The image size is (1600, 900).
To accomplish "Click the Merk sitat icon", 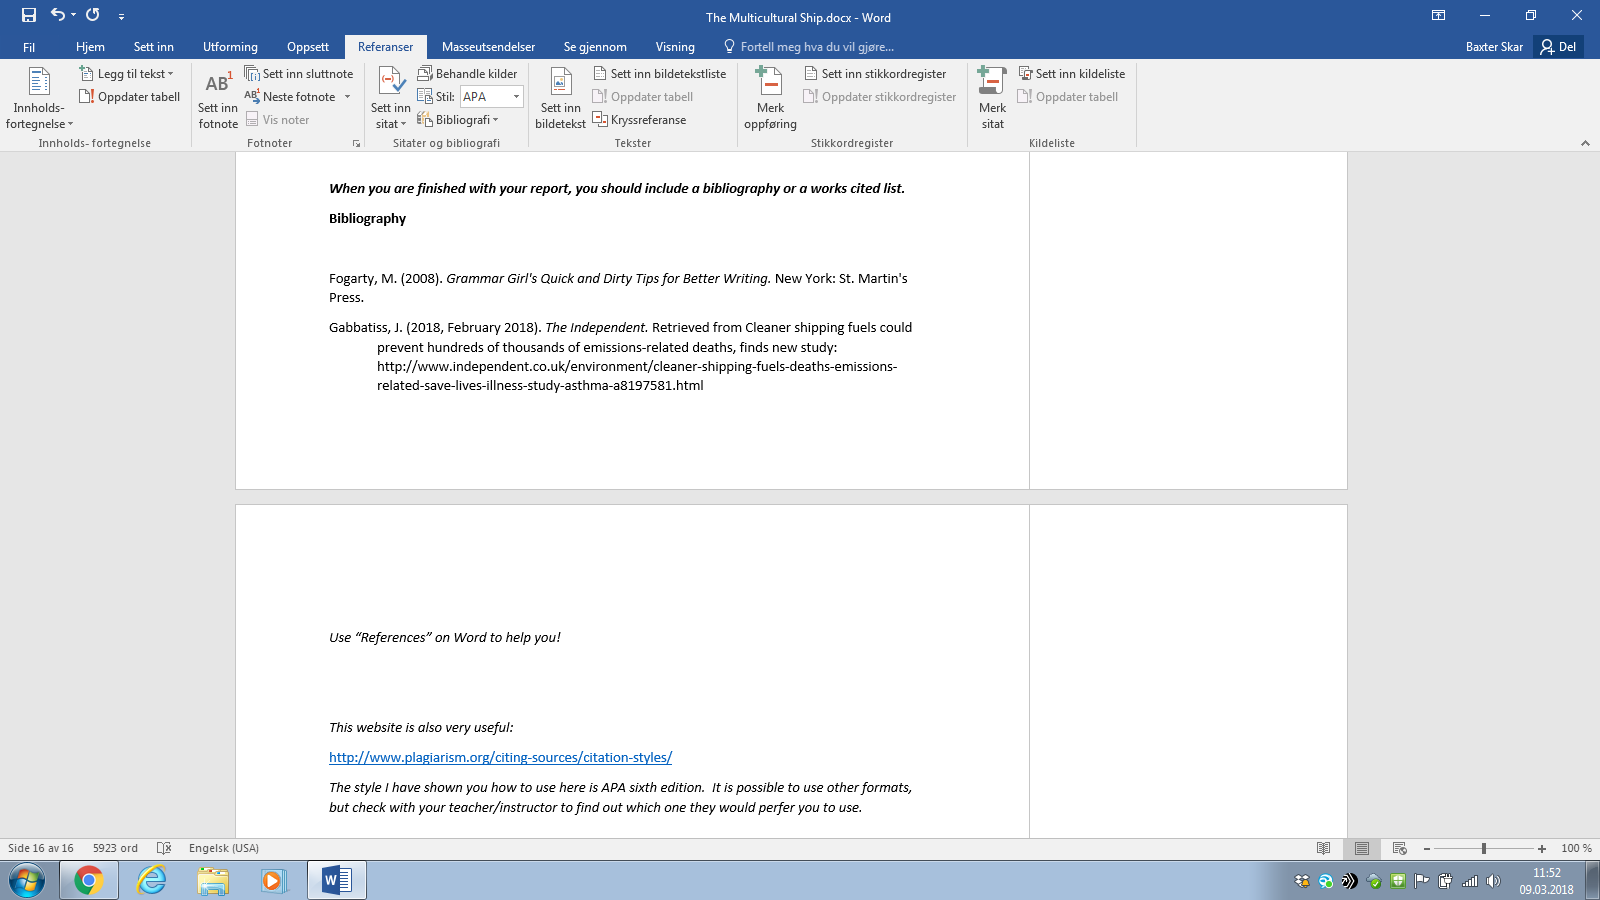I will (992, 85).
